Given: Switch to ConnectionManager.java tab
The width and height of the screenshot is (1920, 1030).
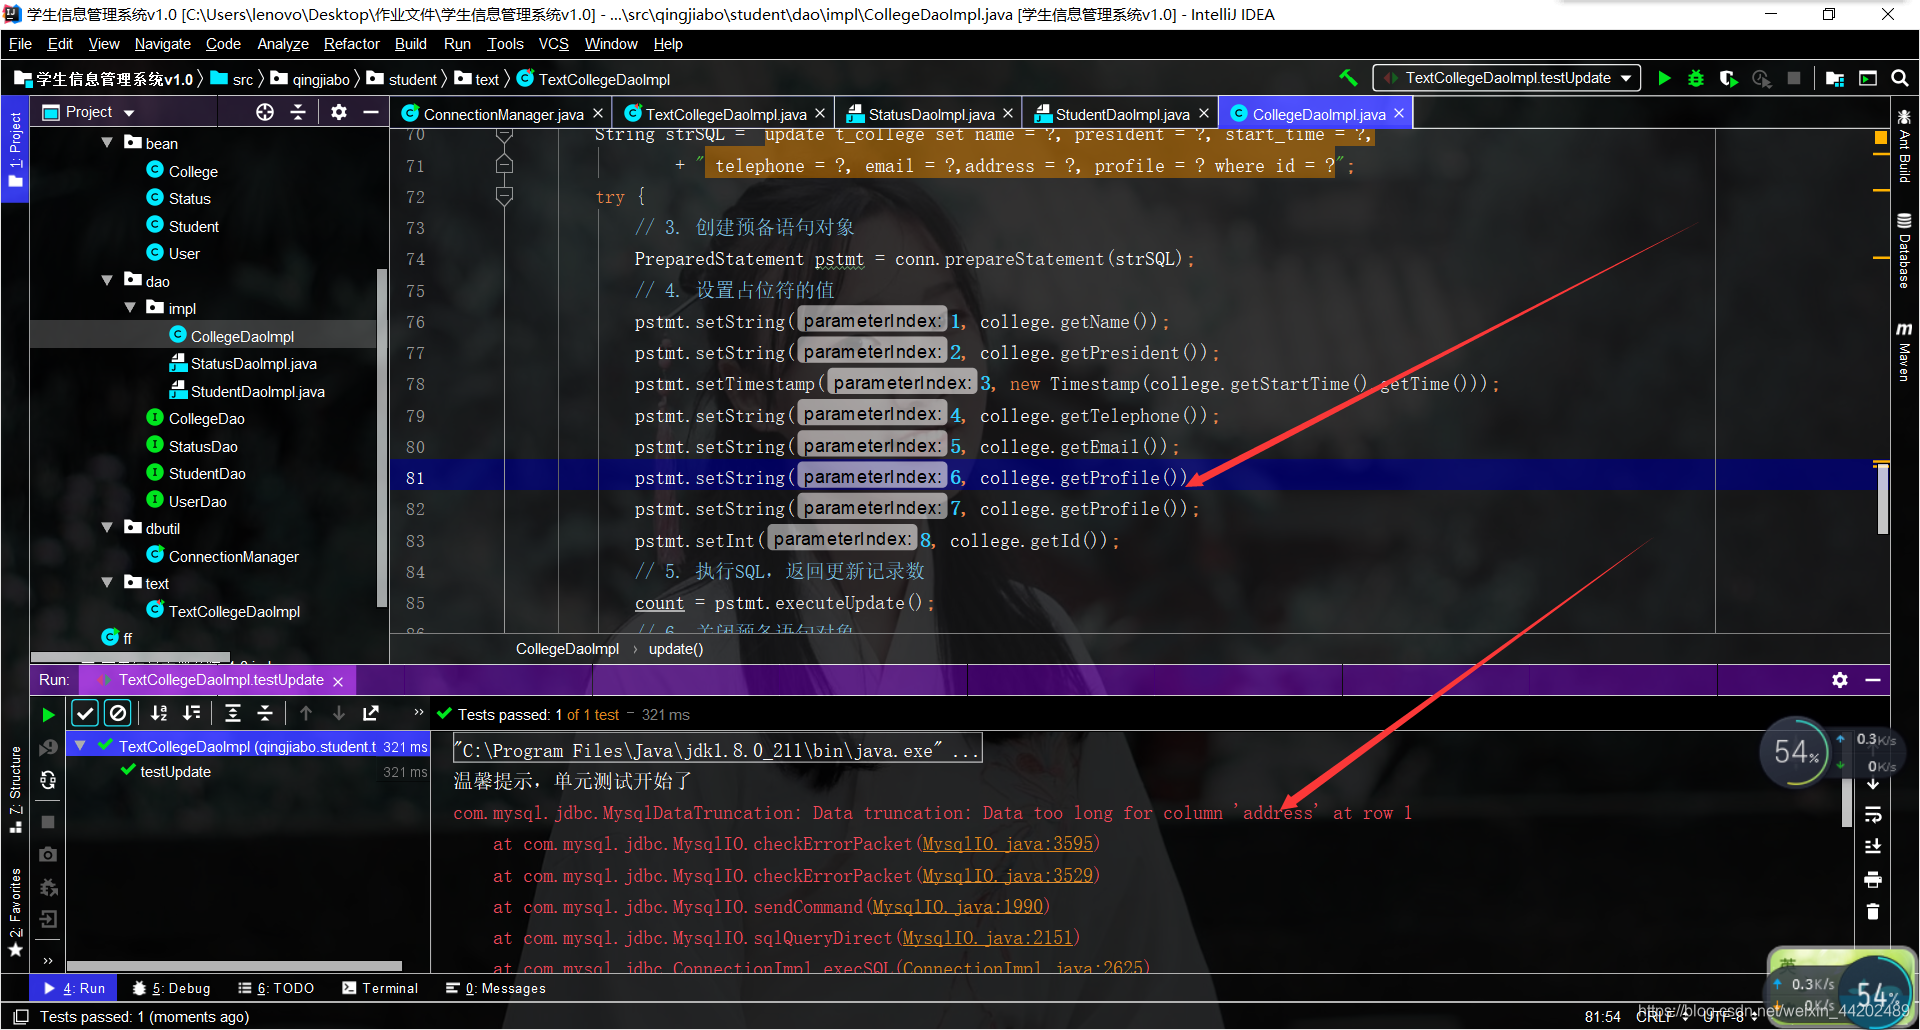Looking at the screenshot, I should [x=502, y=114].
